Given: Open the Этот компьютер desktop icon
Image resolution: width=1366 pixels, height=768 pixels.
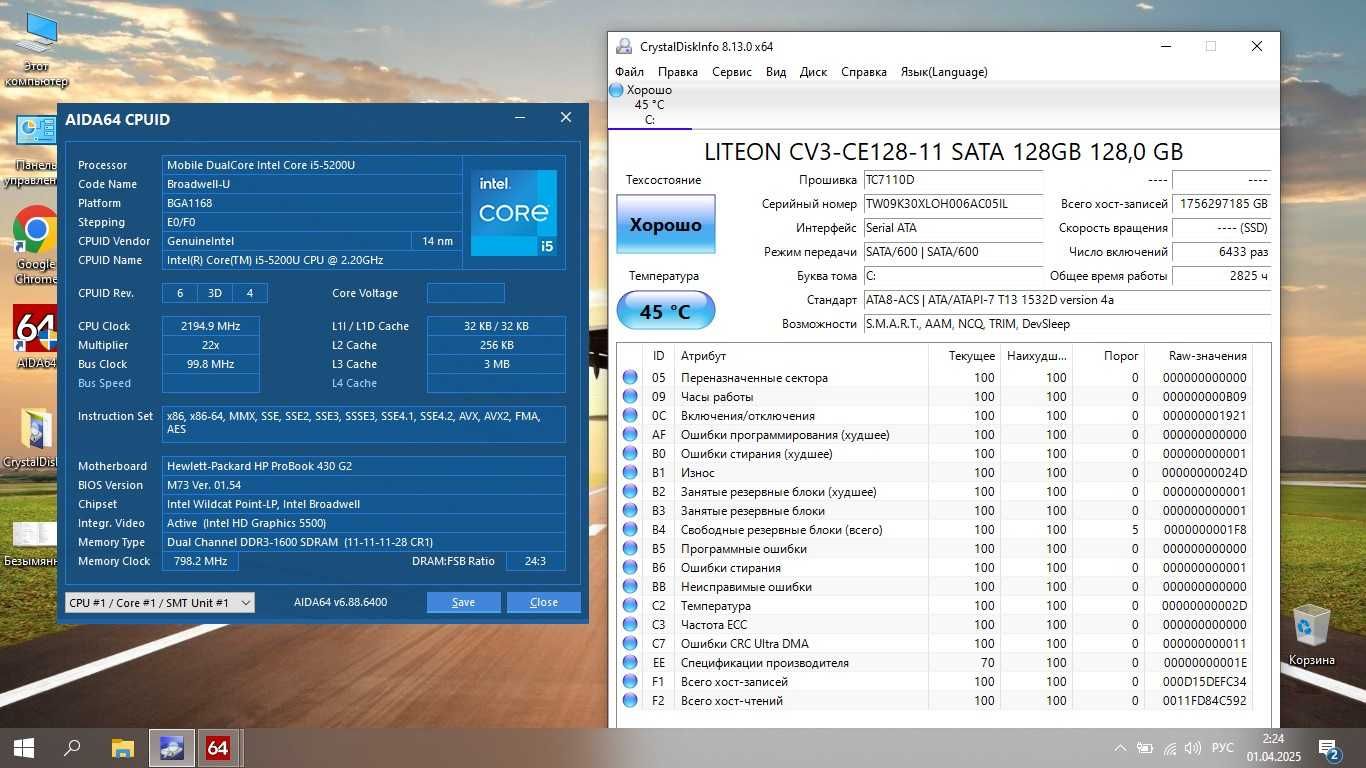Looking at the screenshot, I should (36, 48).
